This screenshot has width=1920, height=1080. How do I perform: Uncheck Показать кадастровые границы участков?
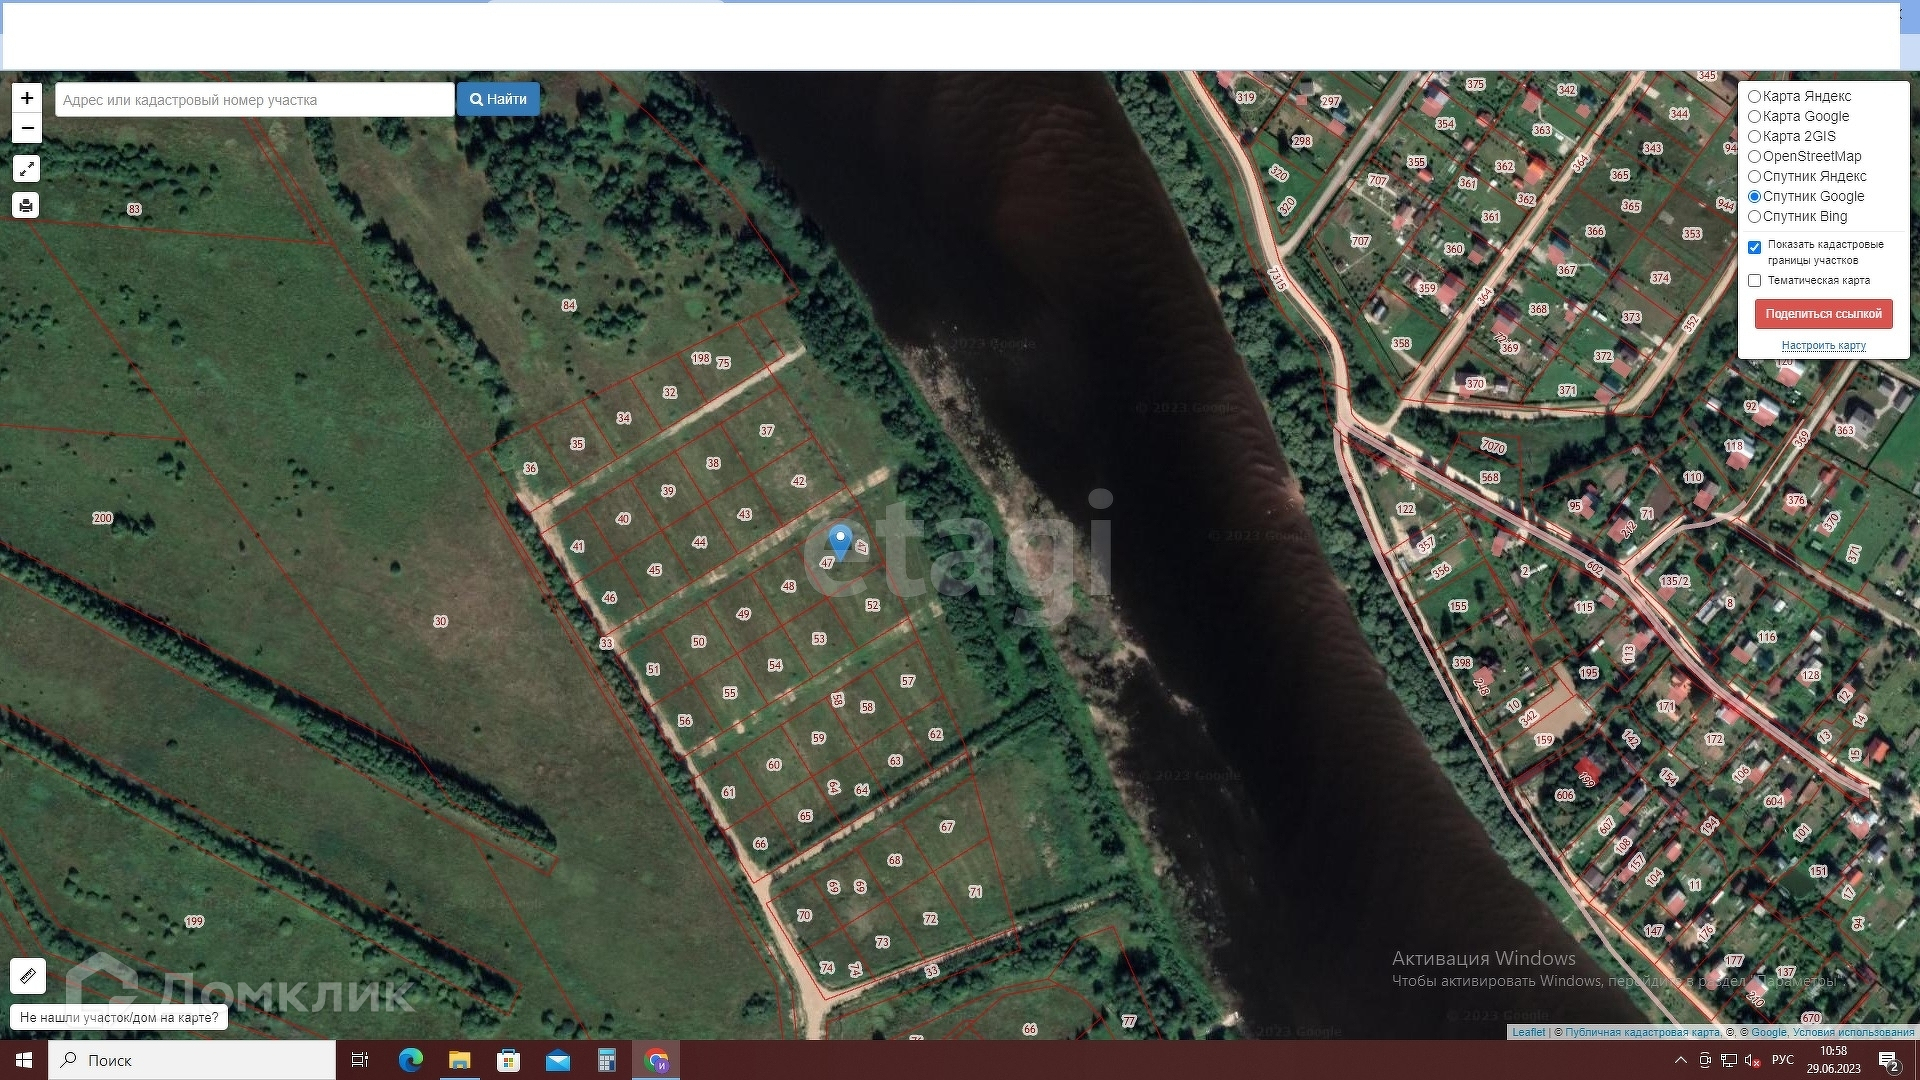[x=1754, y=247]
